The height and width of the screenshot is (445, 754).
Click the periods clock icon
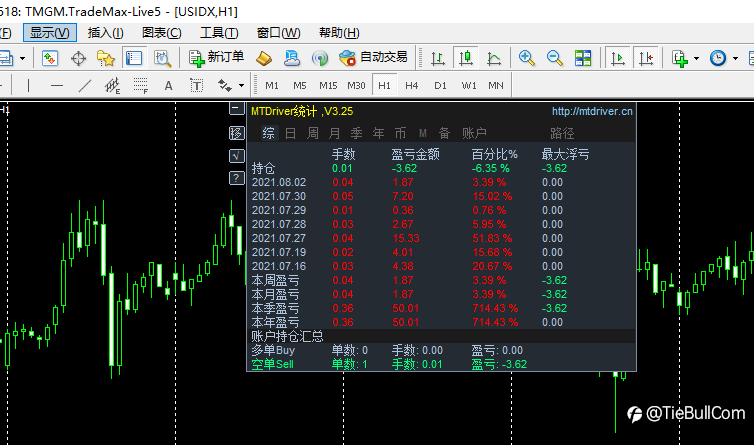coord(717,58)
